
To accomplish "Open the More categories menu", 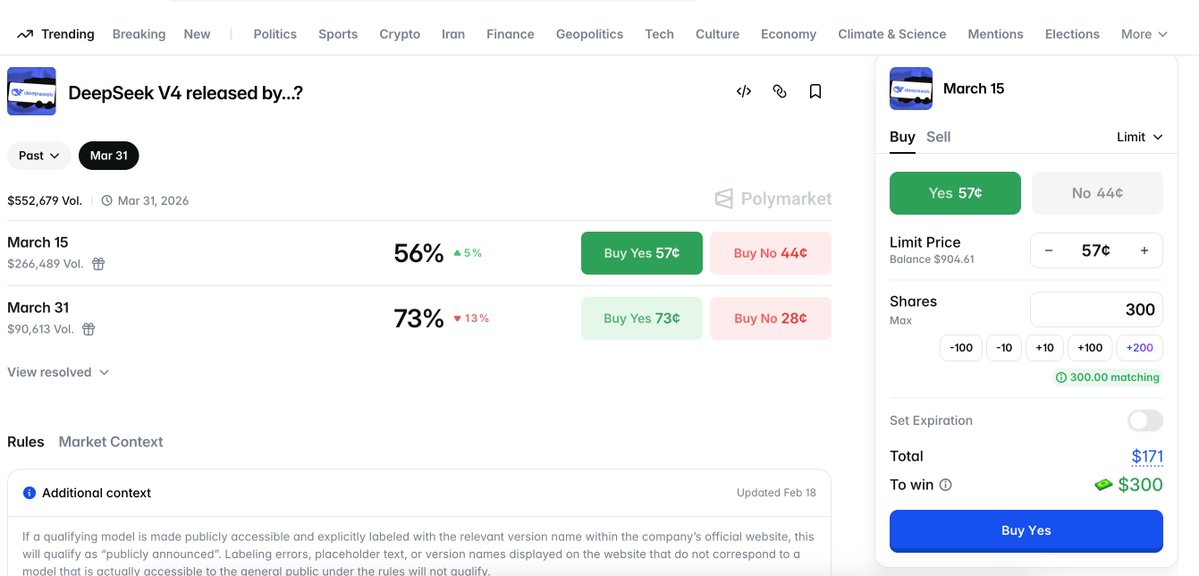I will coord(1144,34).
